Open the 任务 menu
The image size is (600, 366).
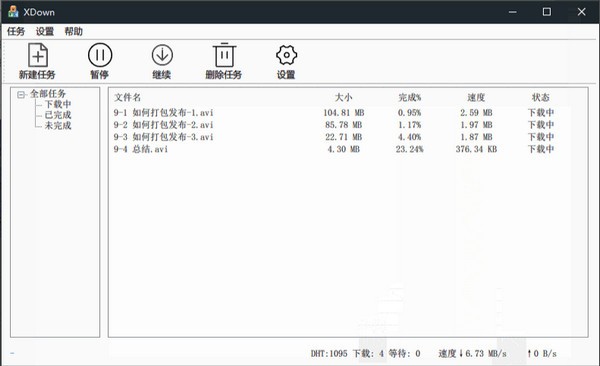click(x=16, y=31)
